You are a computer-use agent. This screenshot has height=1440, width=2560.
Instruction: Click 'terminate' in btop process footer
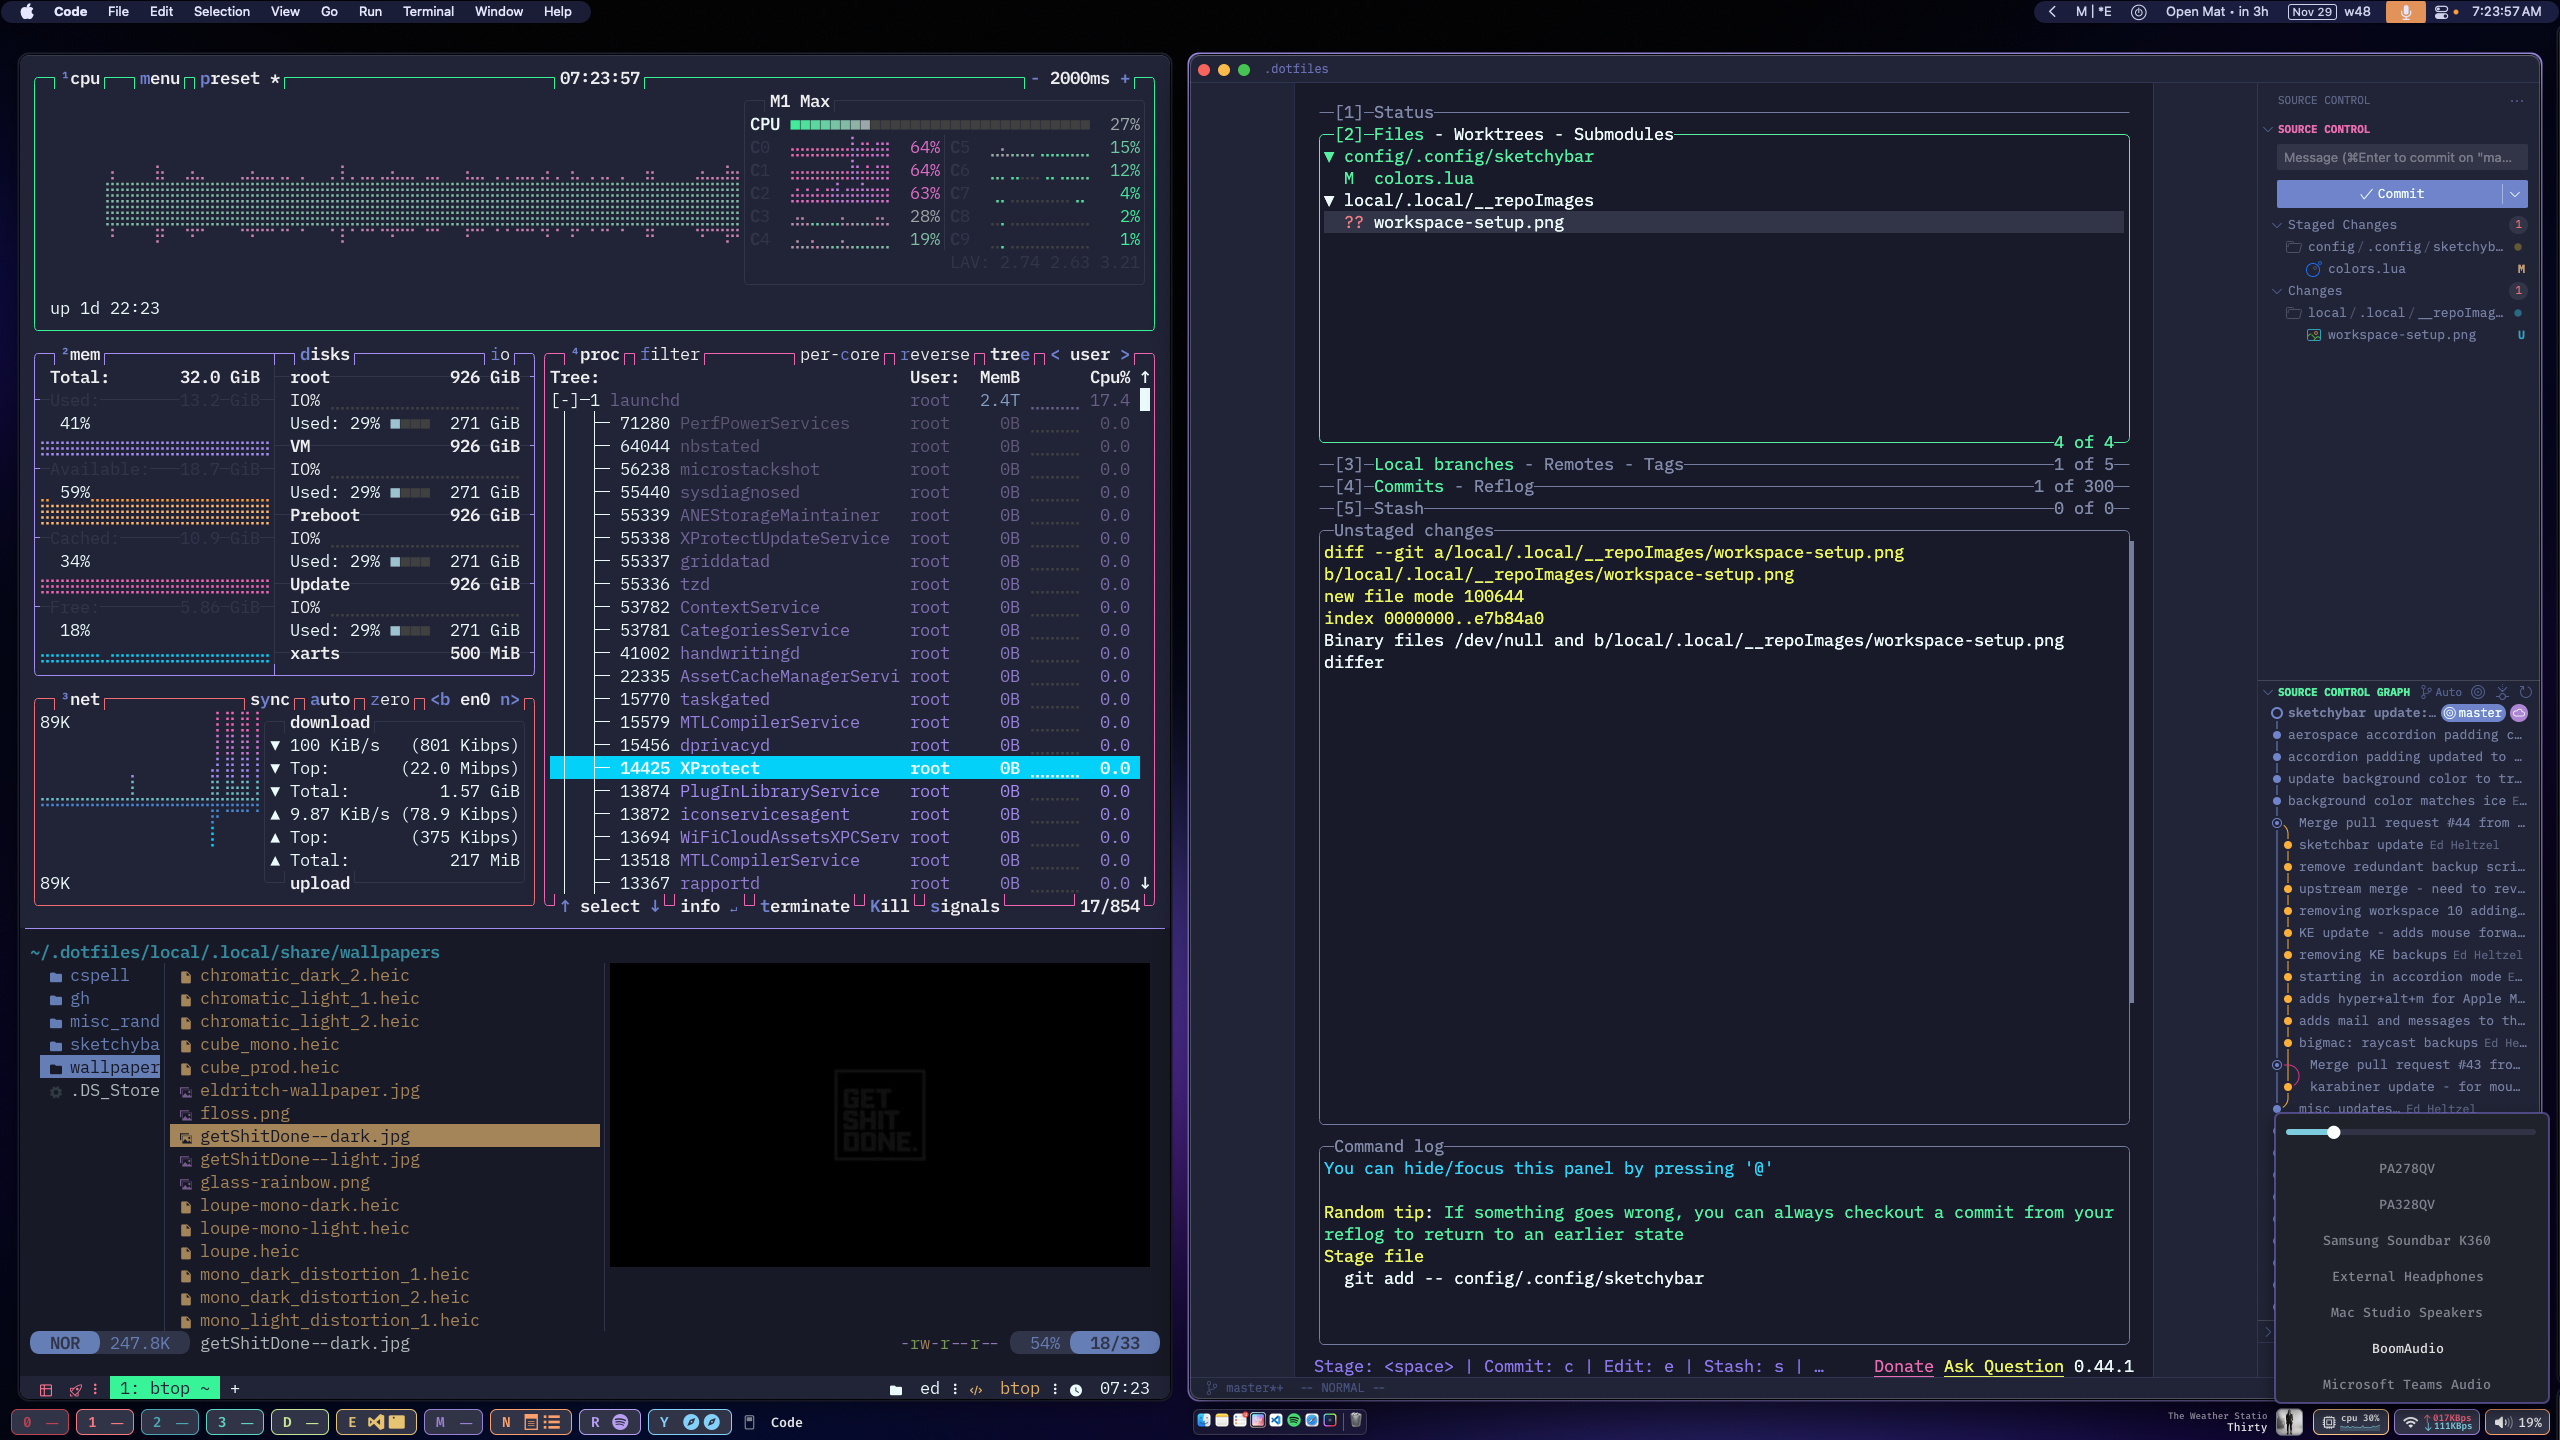pyautogui.click(x=805, y=906)
